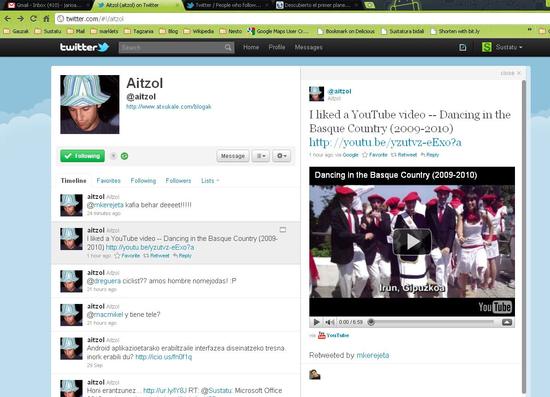Image resolution: width=550 pixels, height=397 pixels.
Task: Click the detail pane vertical scrollbar
Action: 524,237
